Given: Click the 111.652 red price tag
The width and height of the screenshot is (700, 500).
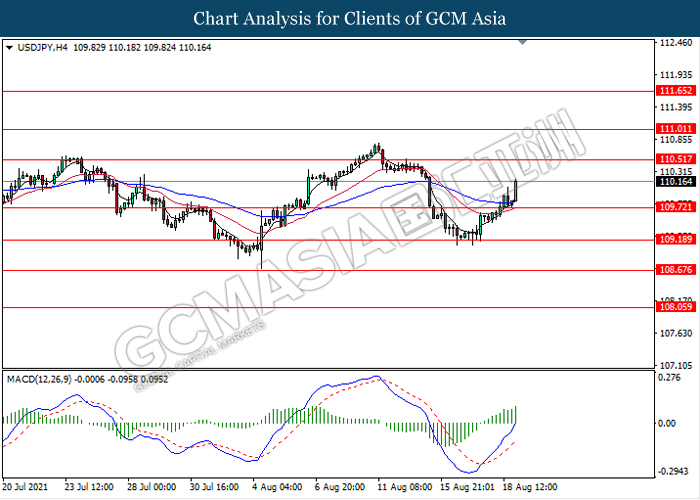Looking at the screenshot, I should [676, 91].
